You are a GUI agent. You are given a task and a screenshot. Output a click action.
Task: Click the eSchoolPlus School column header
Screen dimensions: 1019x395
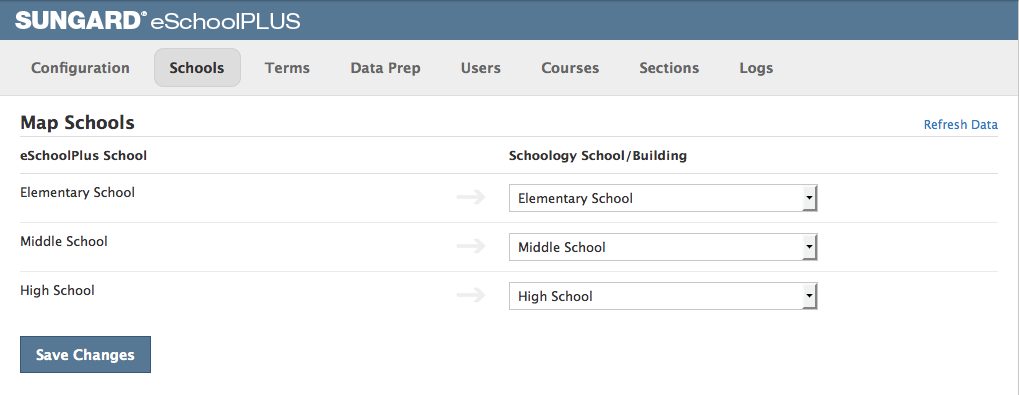pos(83,156)
